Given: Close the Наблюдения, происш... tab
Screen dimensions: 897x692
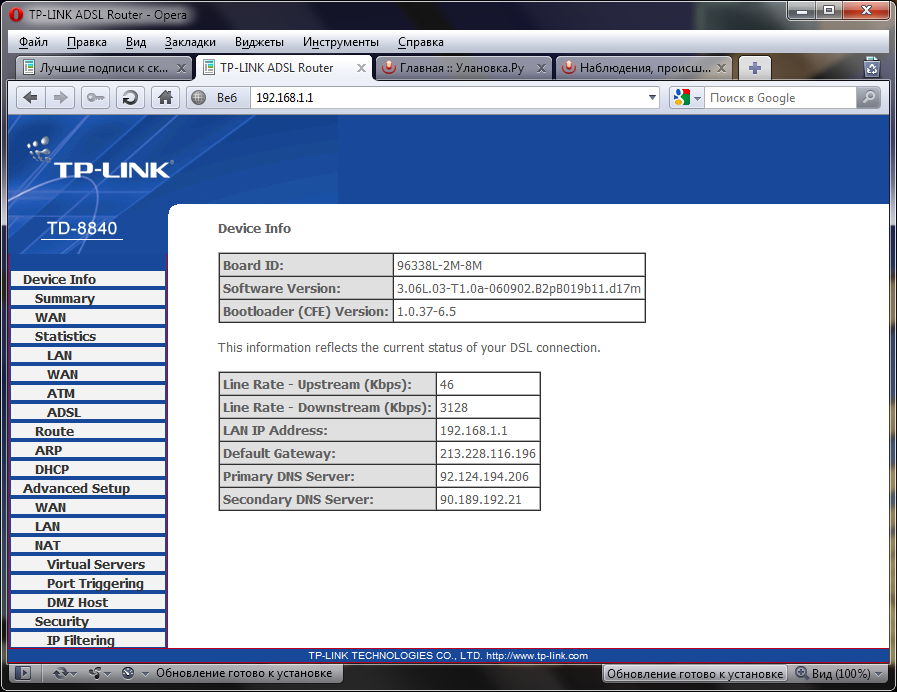Looking at the screenshot, I should (721, 68).
